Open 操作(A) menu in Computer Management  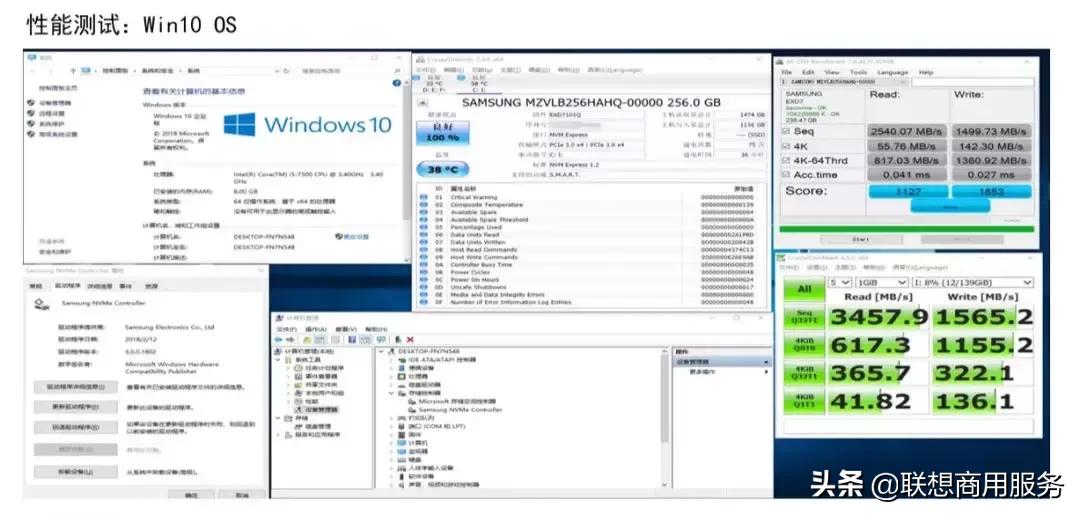click(x=314, y=329)
